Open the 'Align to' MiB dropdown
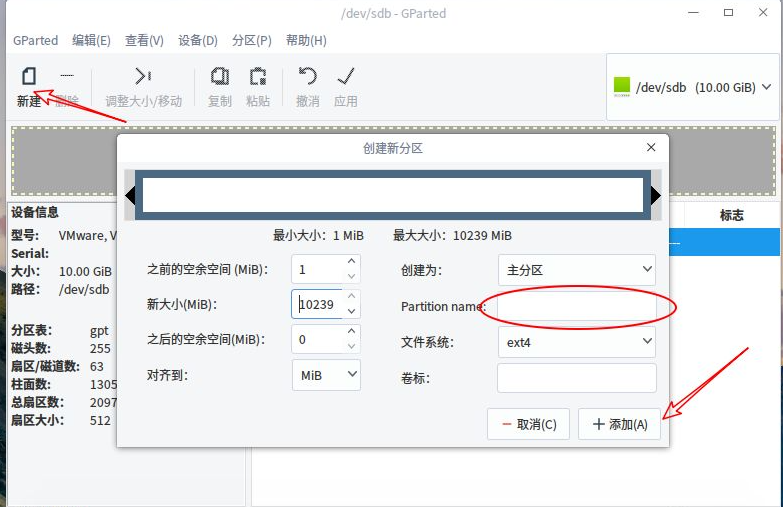This screenshot has width=783, height=507. tap(327, 376)
